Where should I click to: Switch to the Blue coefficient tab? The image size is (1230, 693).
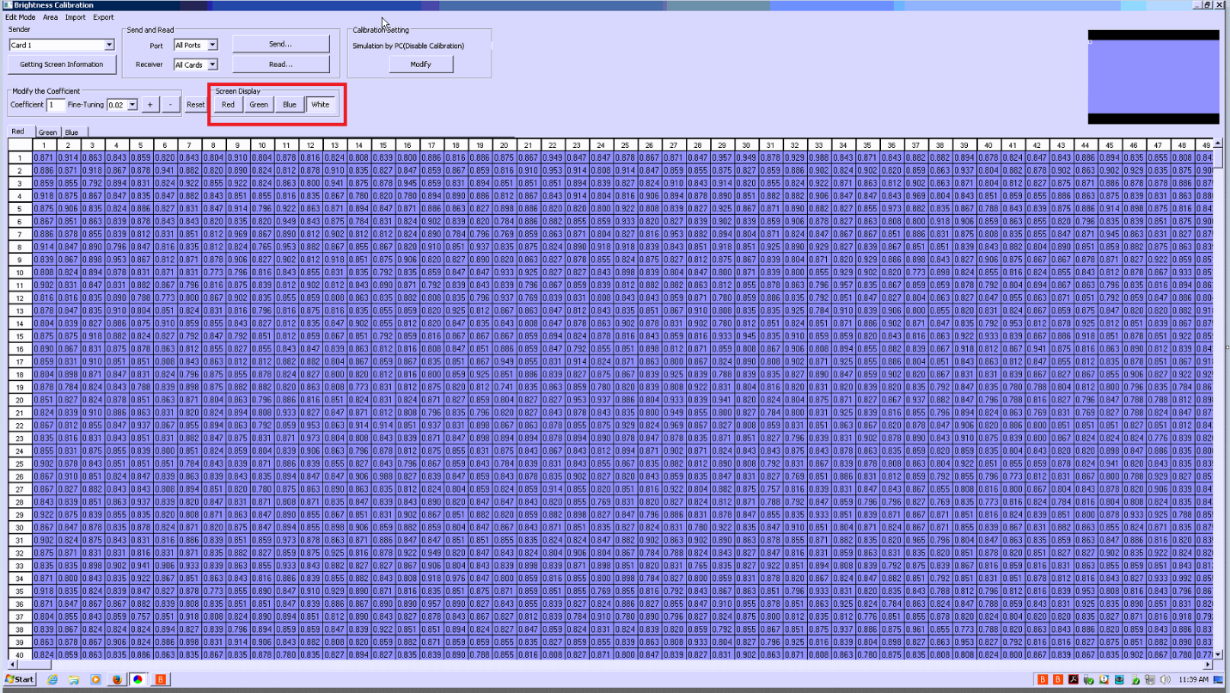(71, 132)
